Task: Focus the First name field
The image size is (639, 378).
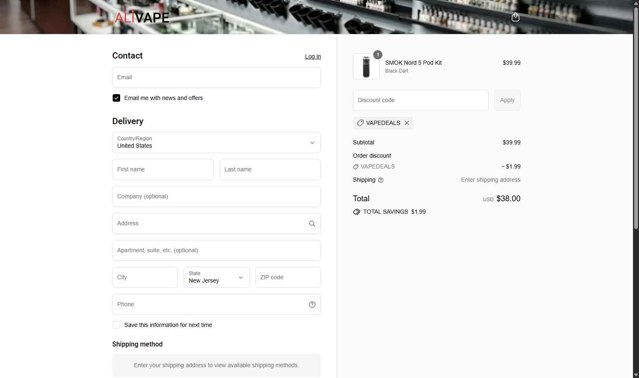Action: pyautogui.click(x=163, y=169)
